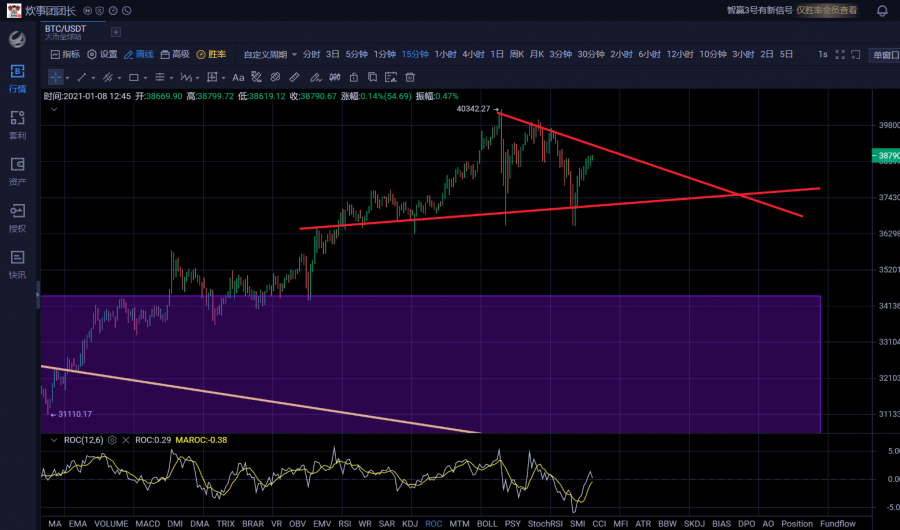Open the notification bell
Viewport: 900px width, 530px height.
coord(882,10)
